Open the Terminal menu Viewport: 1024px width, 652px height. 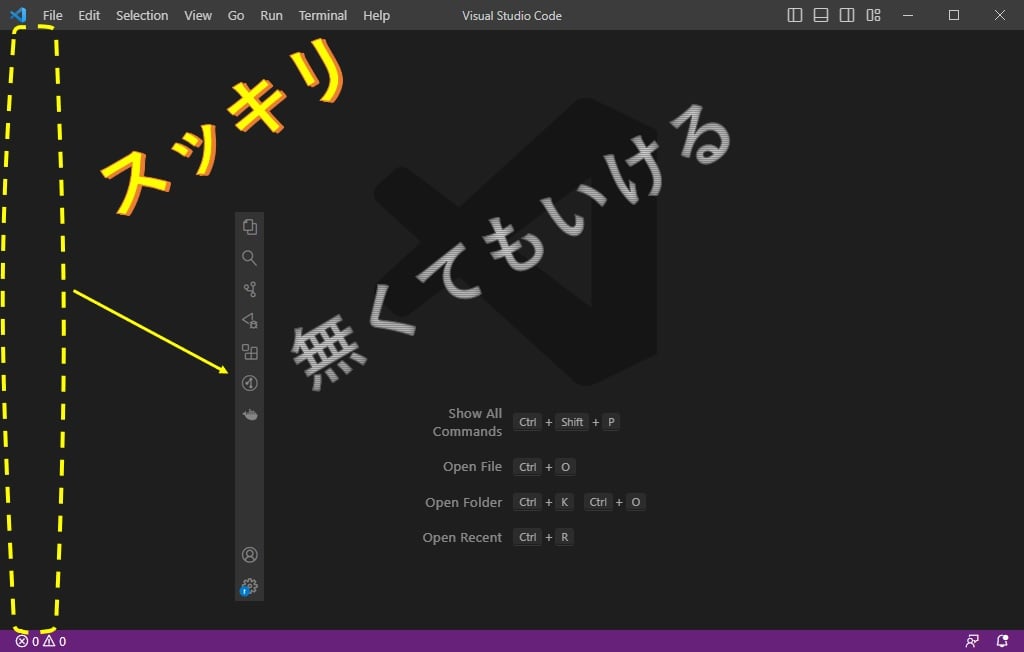tap(323, 16)
